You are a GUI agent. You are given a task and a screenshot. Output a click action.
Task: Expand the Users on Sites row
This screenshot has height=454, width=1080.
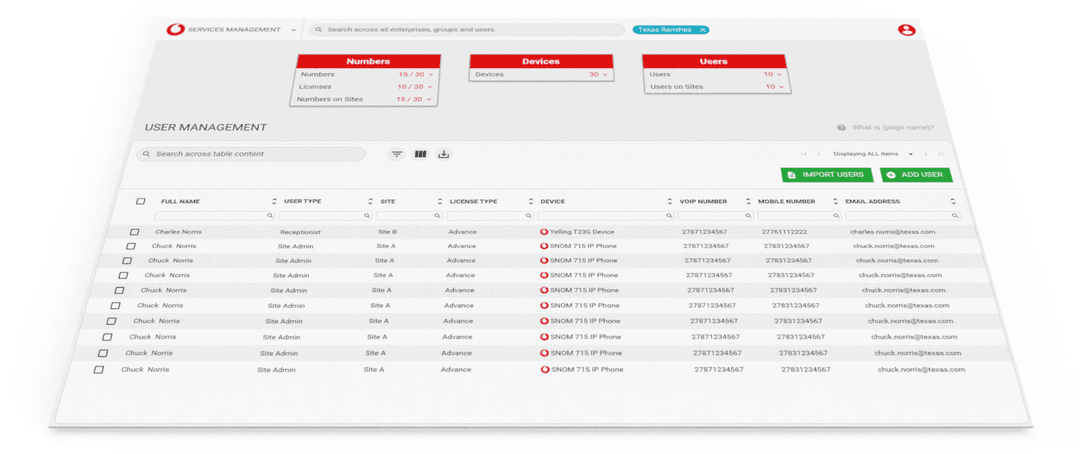(x=780, y=87)
